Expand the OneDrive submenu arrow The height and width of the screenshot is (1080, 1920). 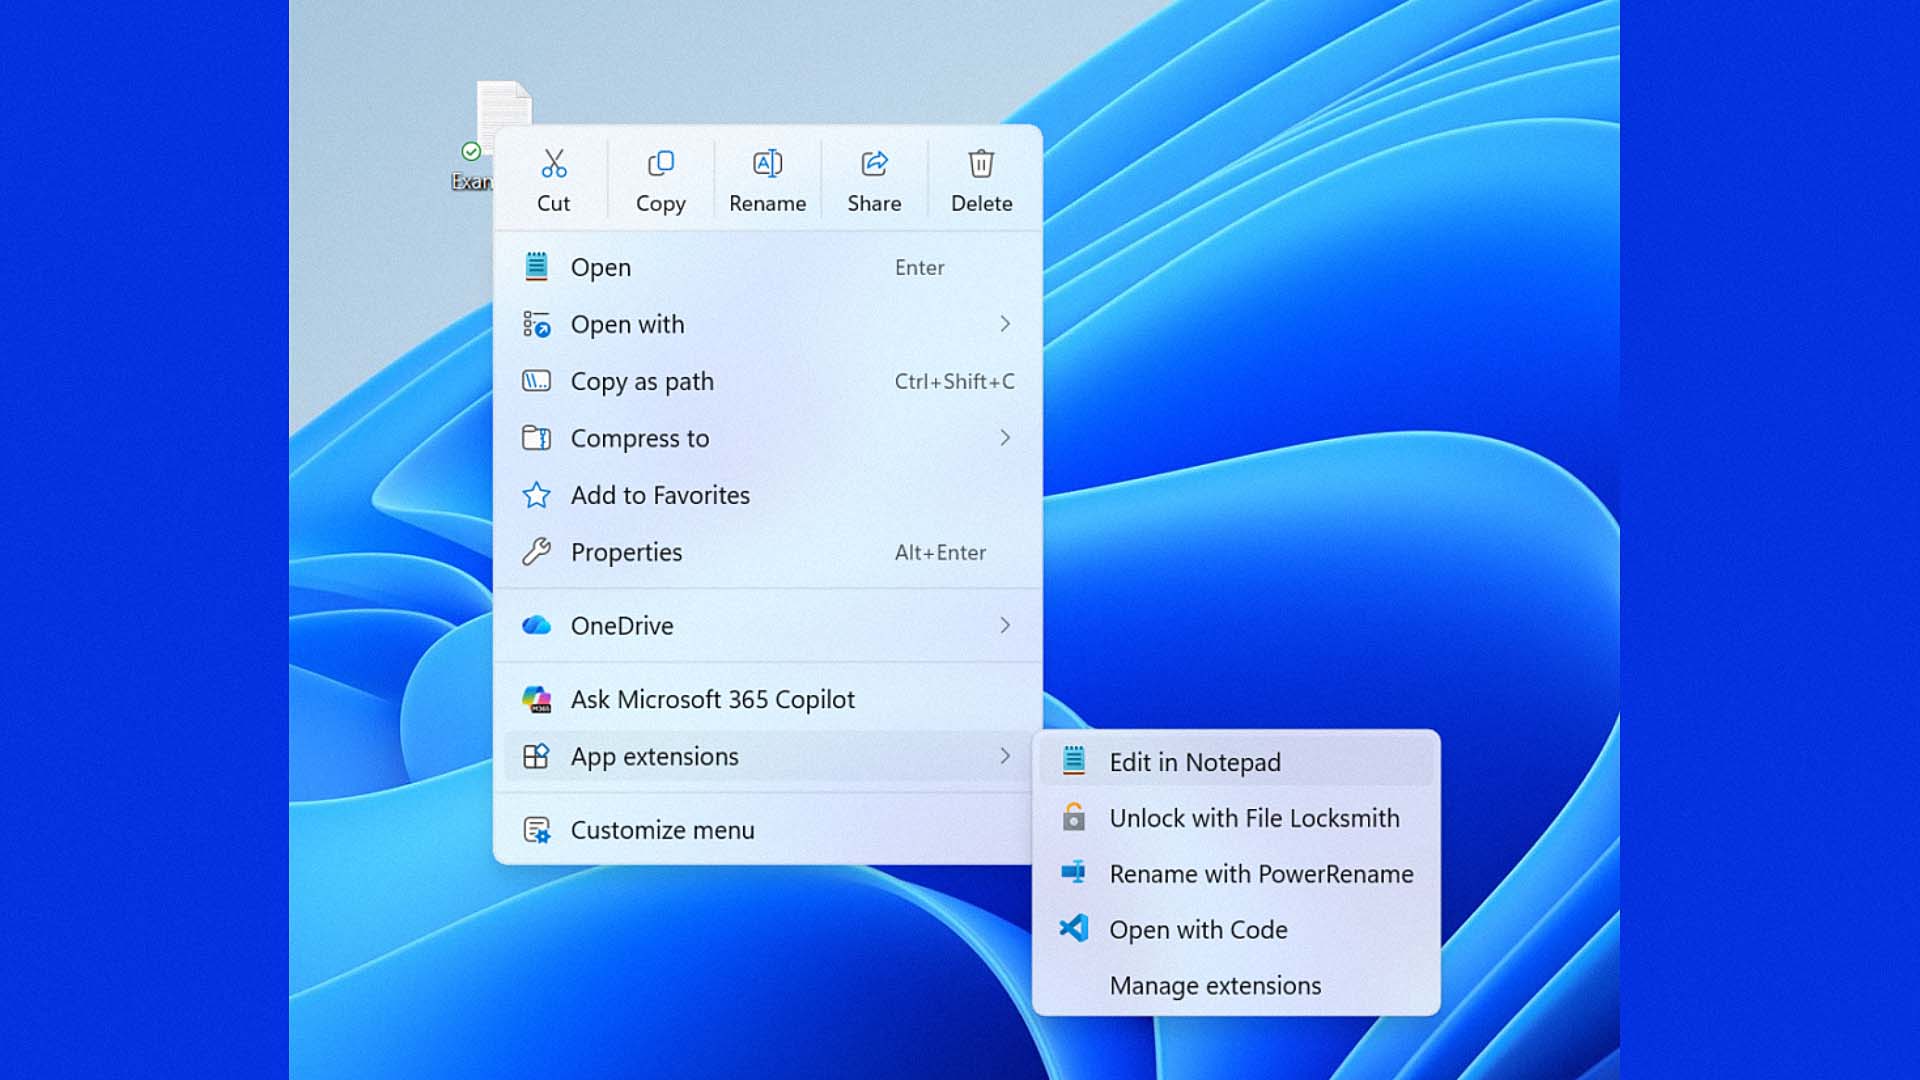click(1005, 625)
